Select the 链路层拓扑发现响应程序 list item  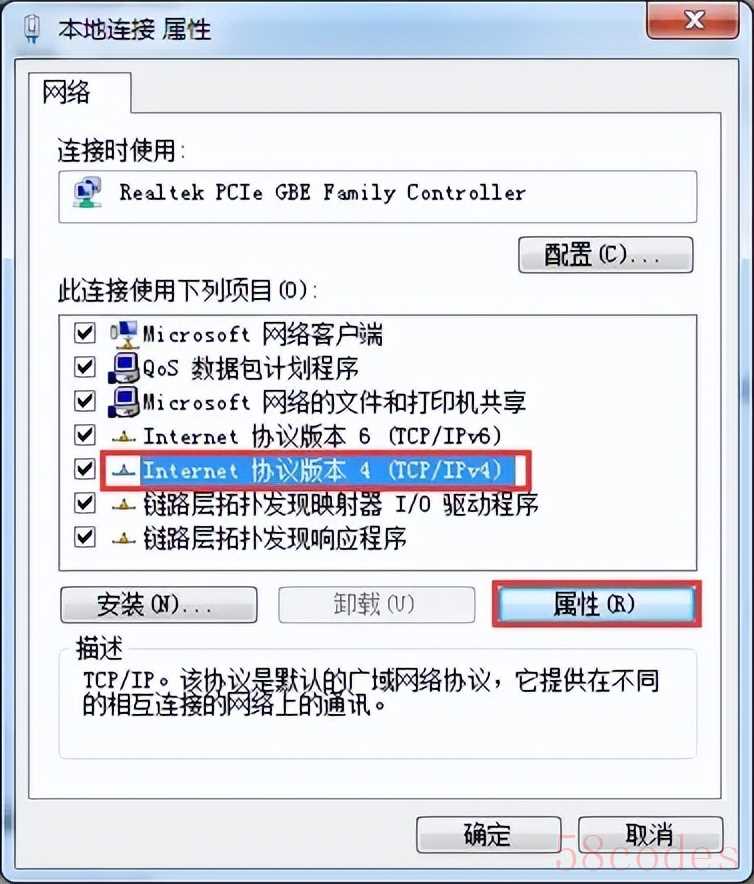274,538
